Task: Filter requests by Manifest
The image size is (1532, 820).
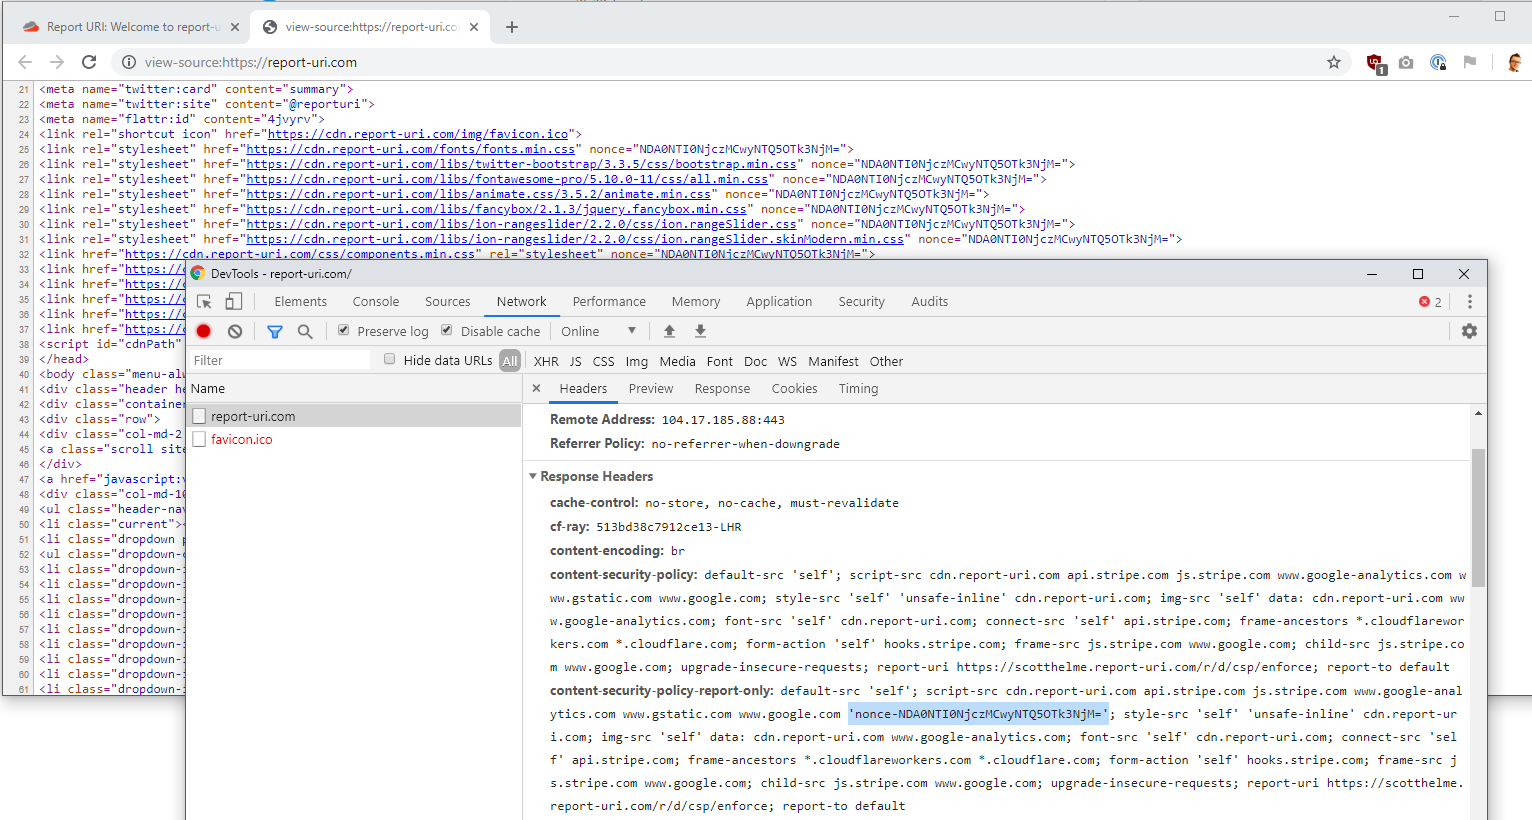Action: (834, 361)
